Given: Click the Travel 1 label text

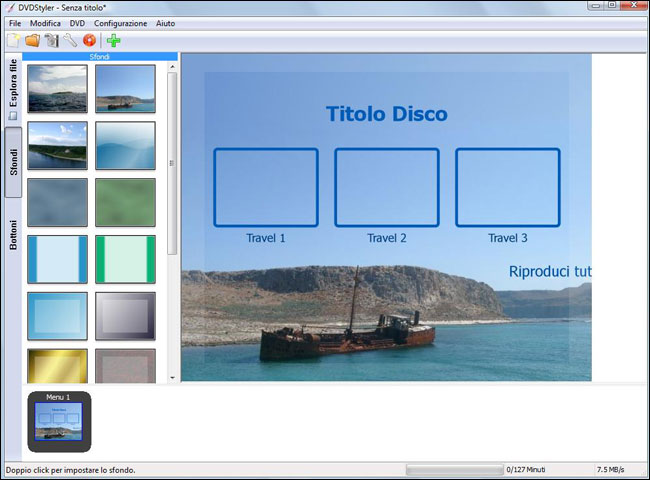Looking at the screenshot, I should coord(266,238).
